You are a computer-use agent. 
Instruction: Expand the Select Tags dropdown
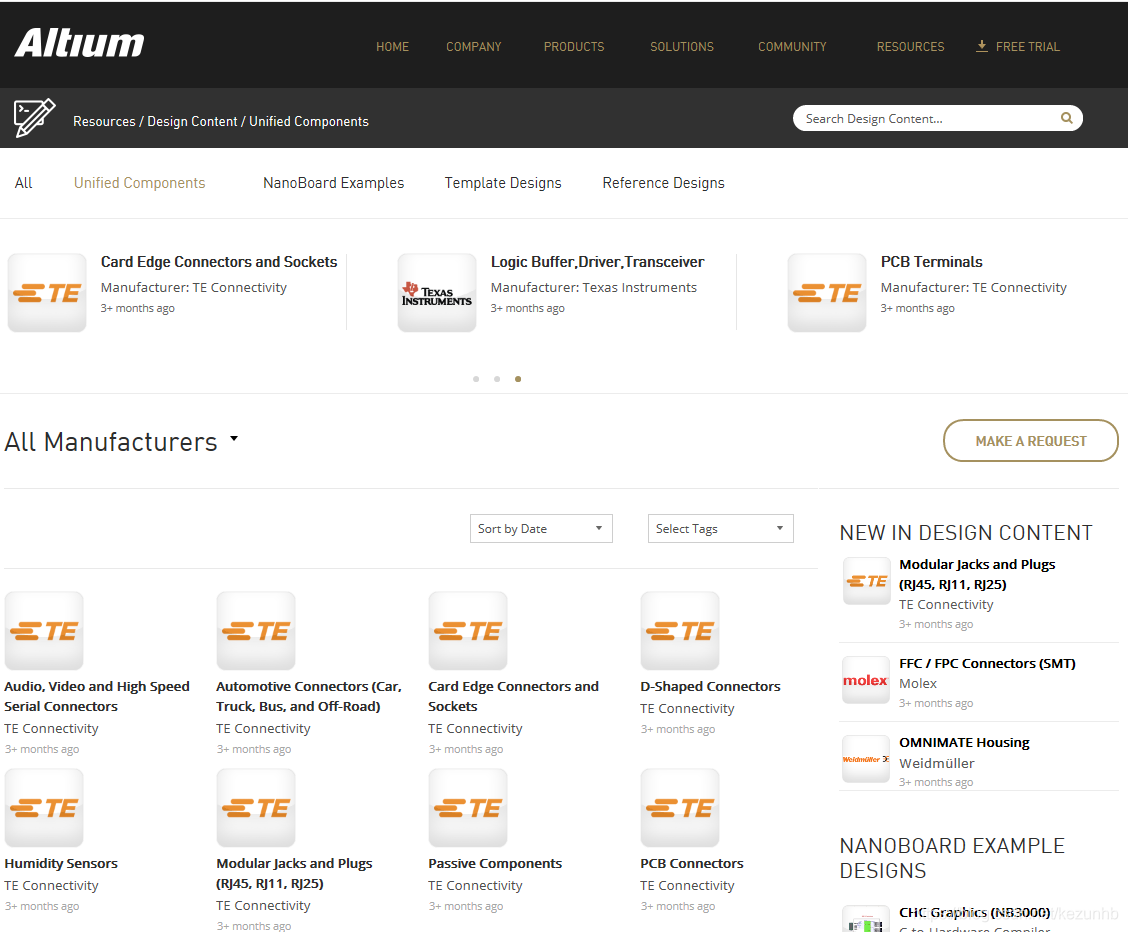[720, 529]
